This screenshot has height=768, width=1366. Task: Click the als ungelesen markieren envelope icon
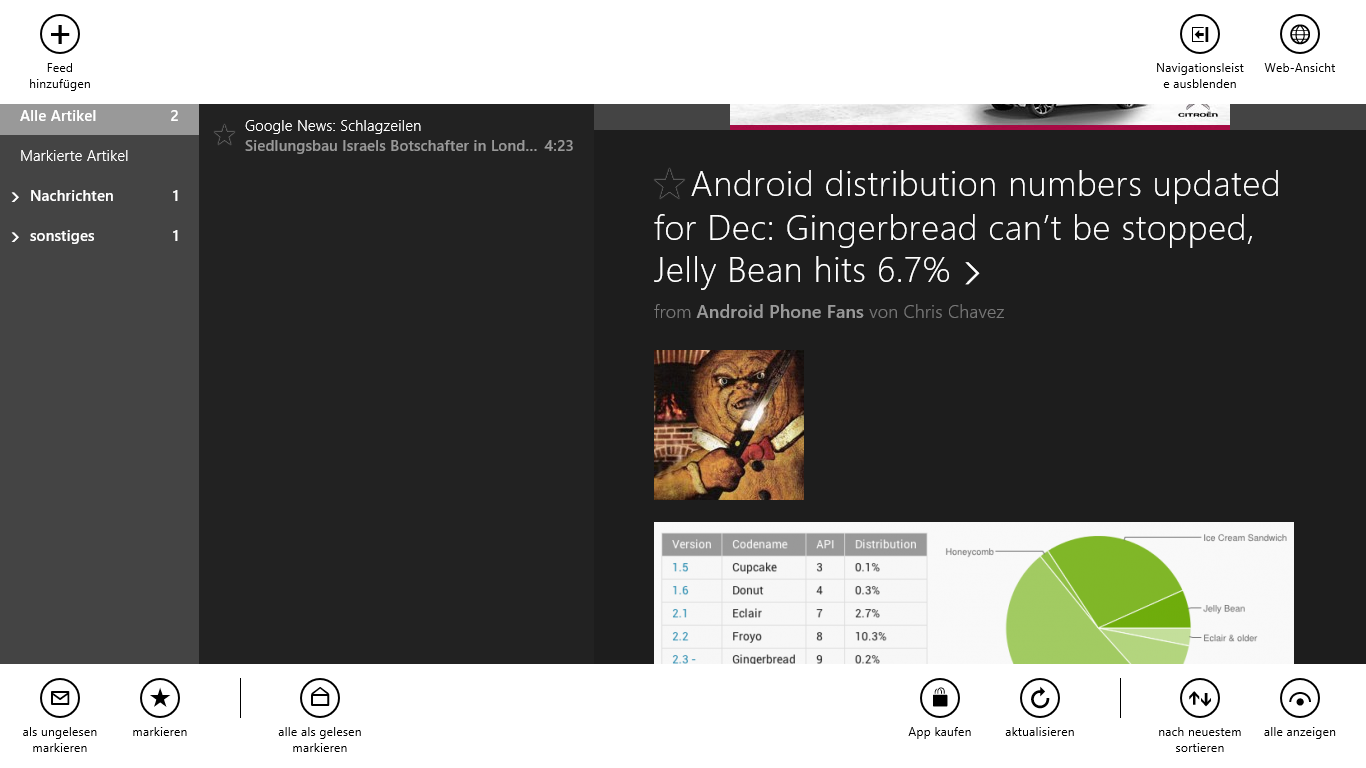pos(60,698)
